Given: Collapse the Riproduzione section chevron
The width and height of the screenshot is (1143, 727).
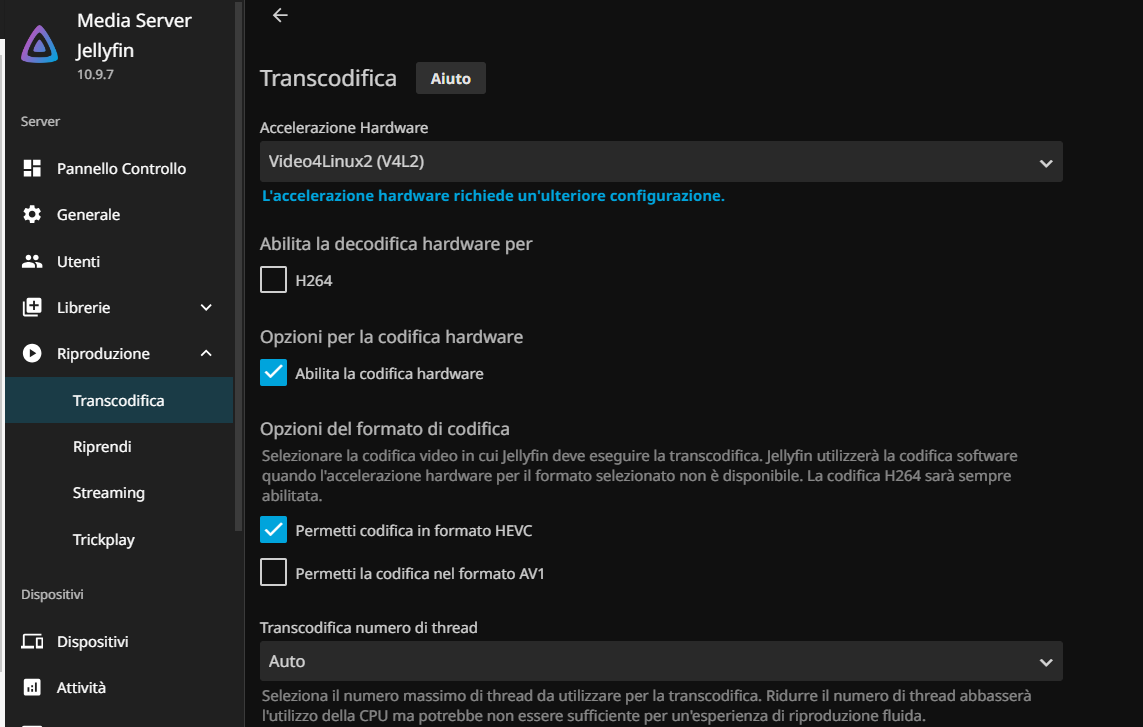Looking at the screenshot, I should [206, 353].
